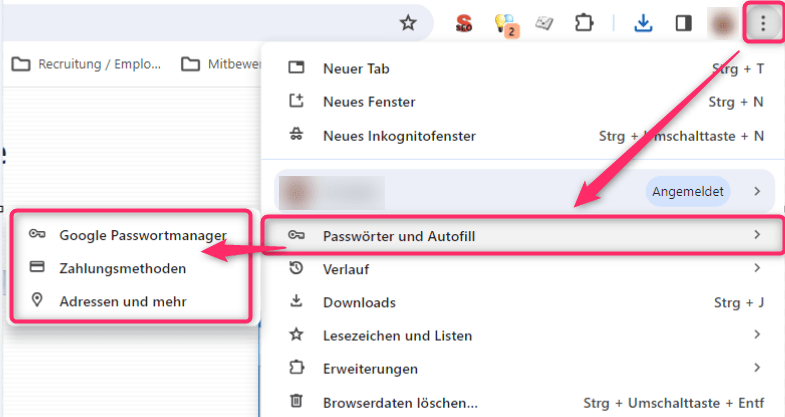The height and width of the screenshot is (417, 785).
Task: Choose Adressen und mehr in submenu
Action: point(131,301)
